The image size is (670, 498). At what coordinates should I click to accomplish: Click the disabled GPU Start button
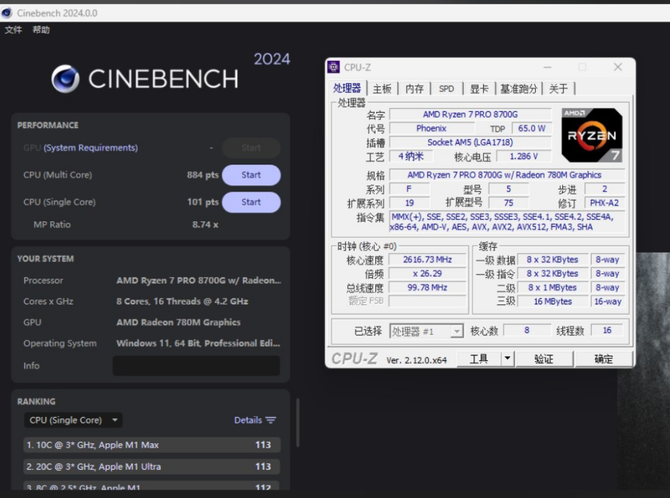(x=251, y=148)
